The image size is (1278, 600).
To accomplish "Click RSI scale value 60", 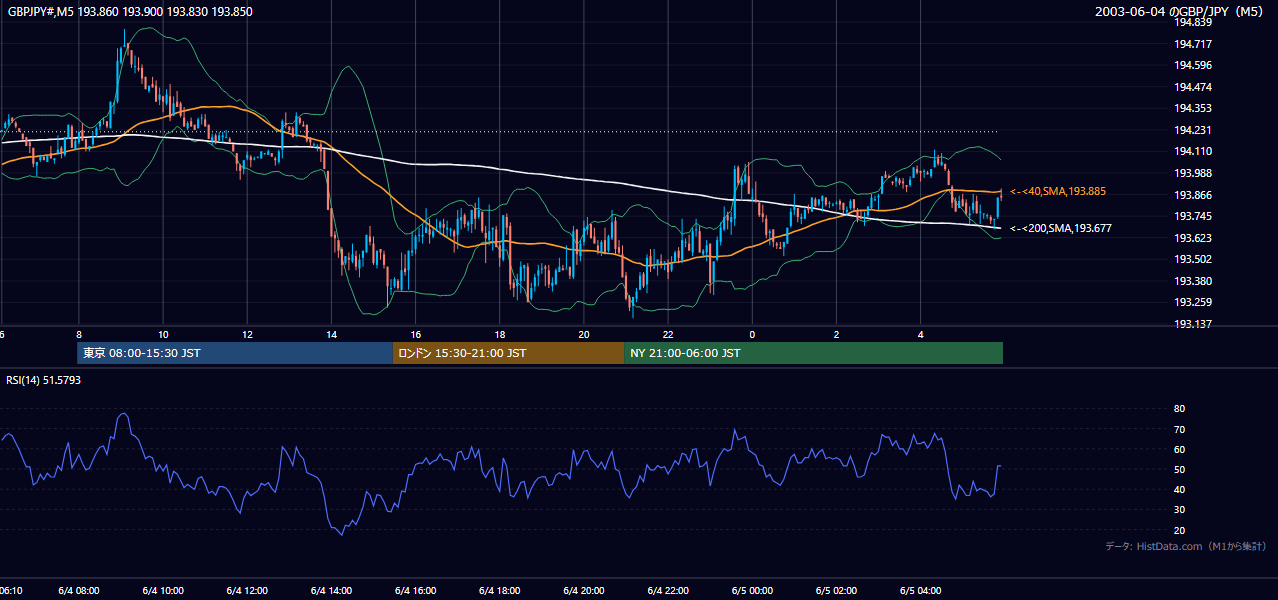I will (1179, 449).
